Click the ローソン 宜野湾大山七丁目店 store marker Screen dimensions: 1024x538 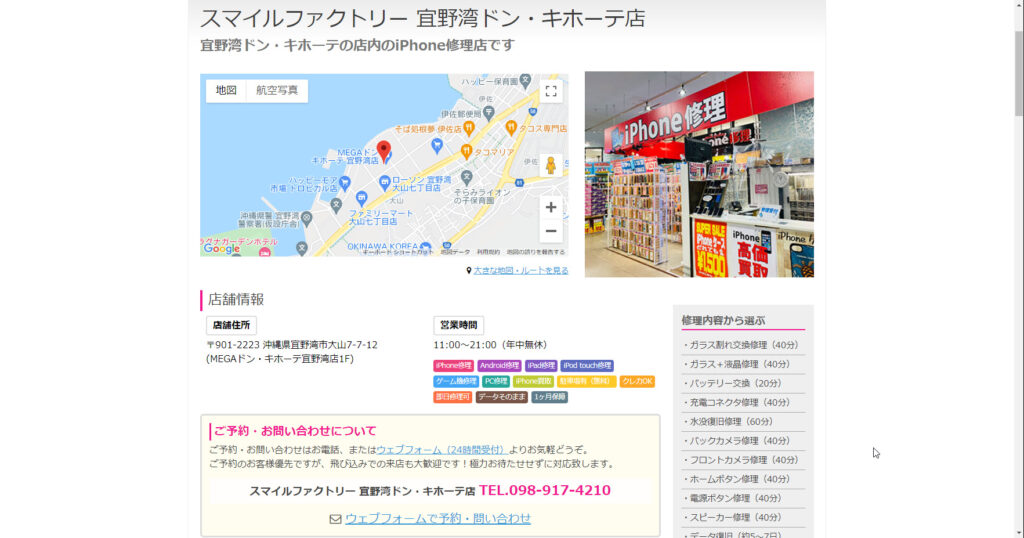(385, 183)
